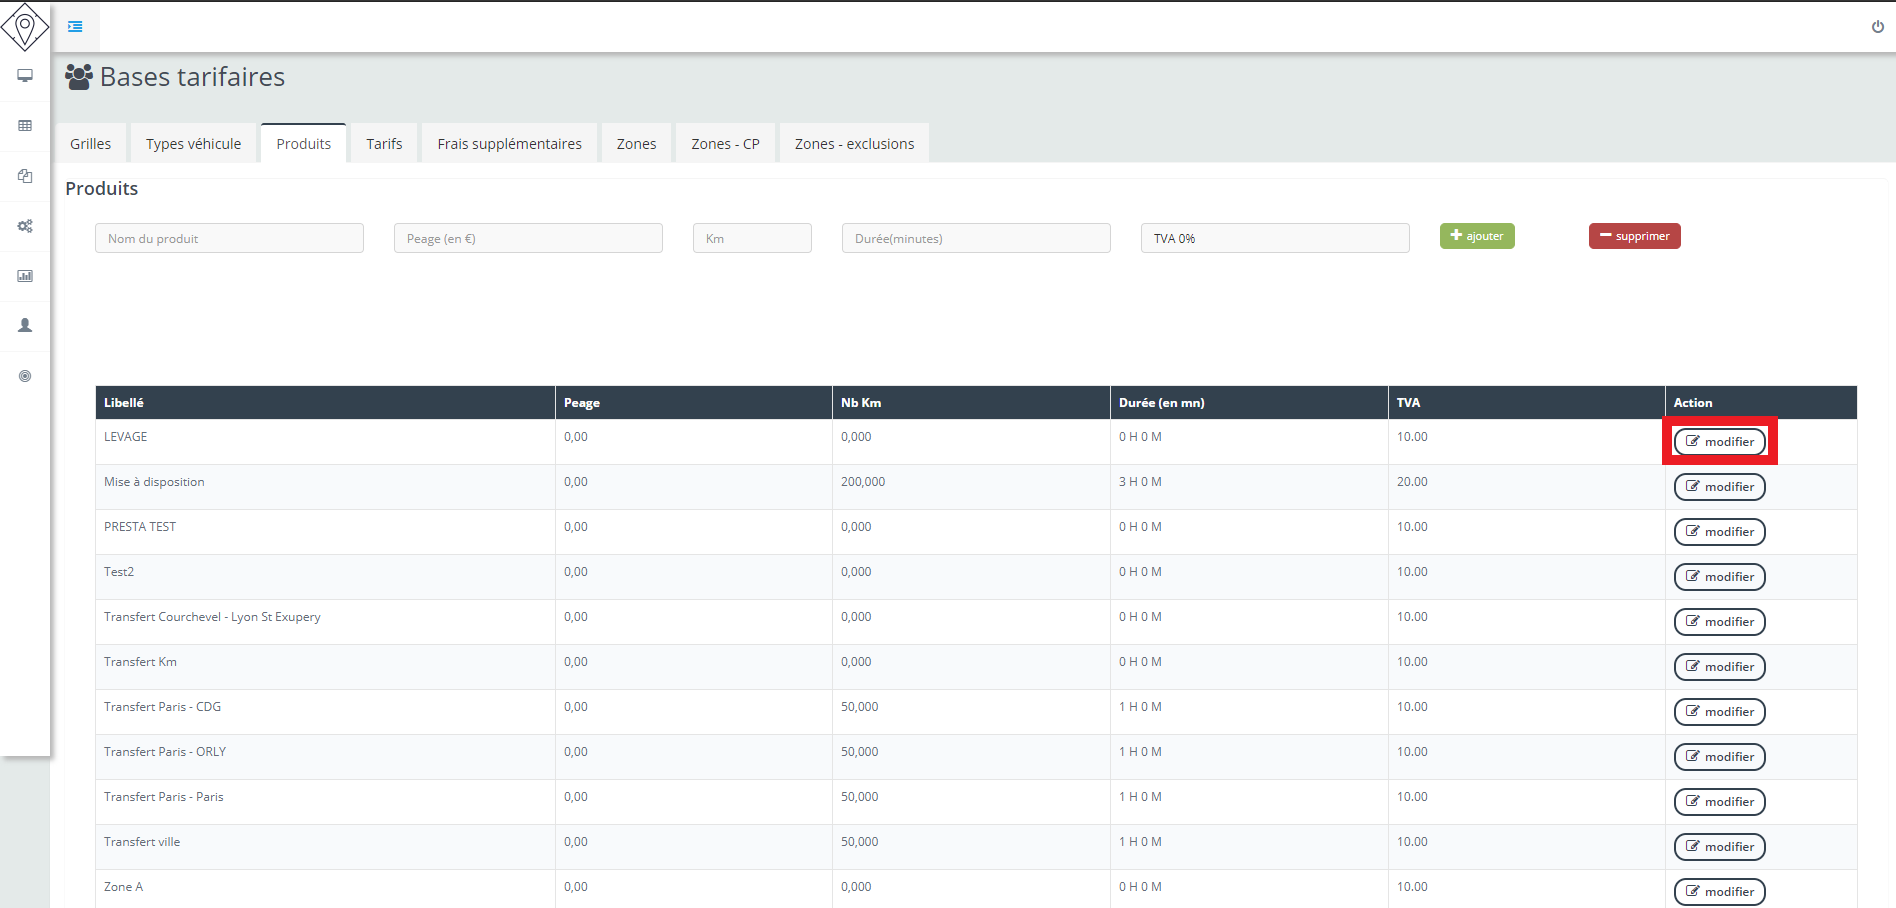Open the table grid sidebar icon

click(25, 126)
